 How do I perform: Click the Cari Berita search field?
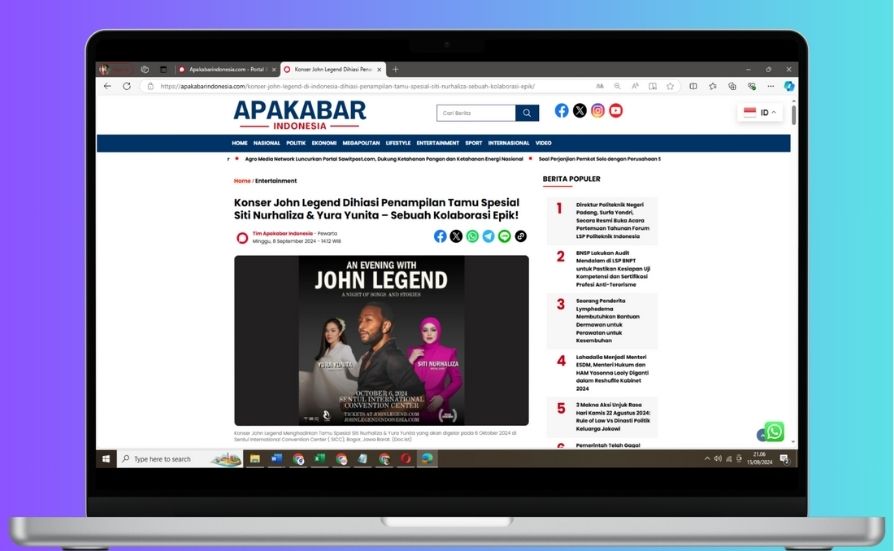[476, 113]
